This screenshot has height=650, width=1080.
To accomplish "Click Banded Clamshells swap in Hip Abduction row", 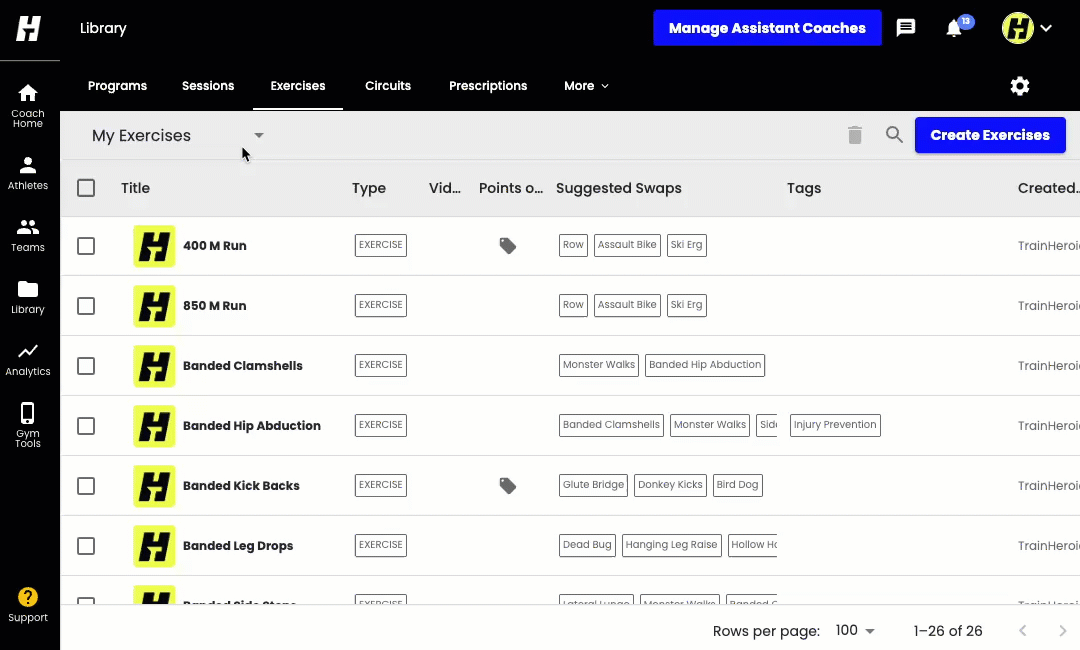I will click(611, 425).
